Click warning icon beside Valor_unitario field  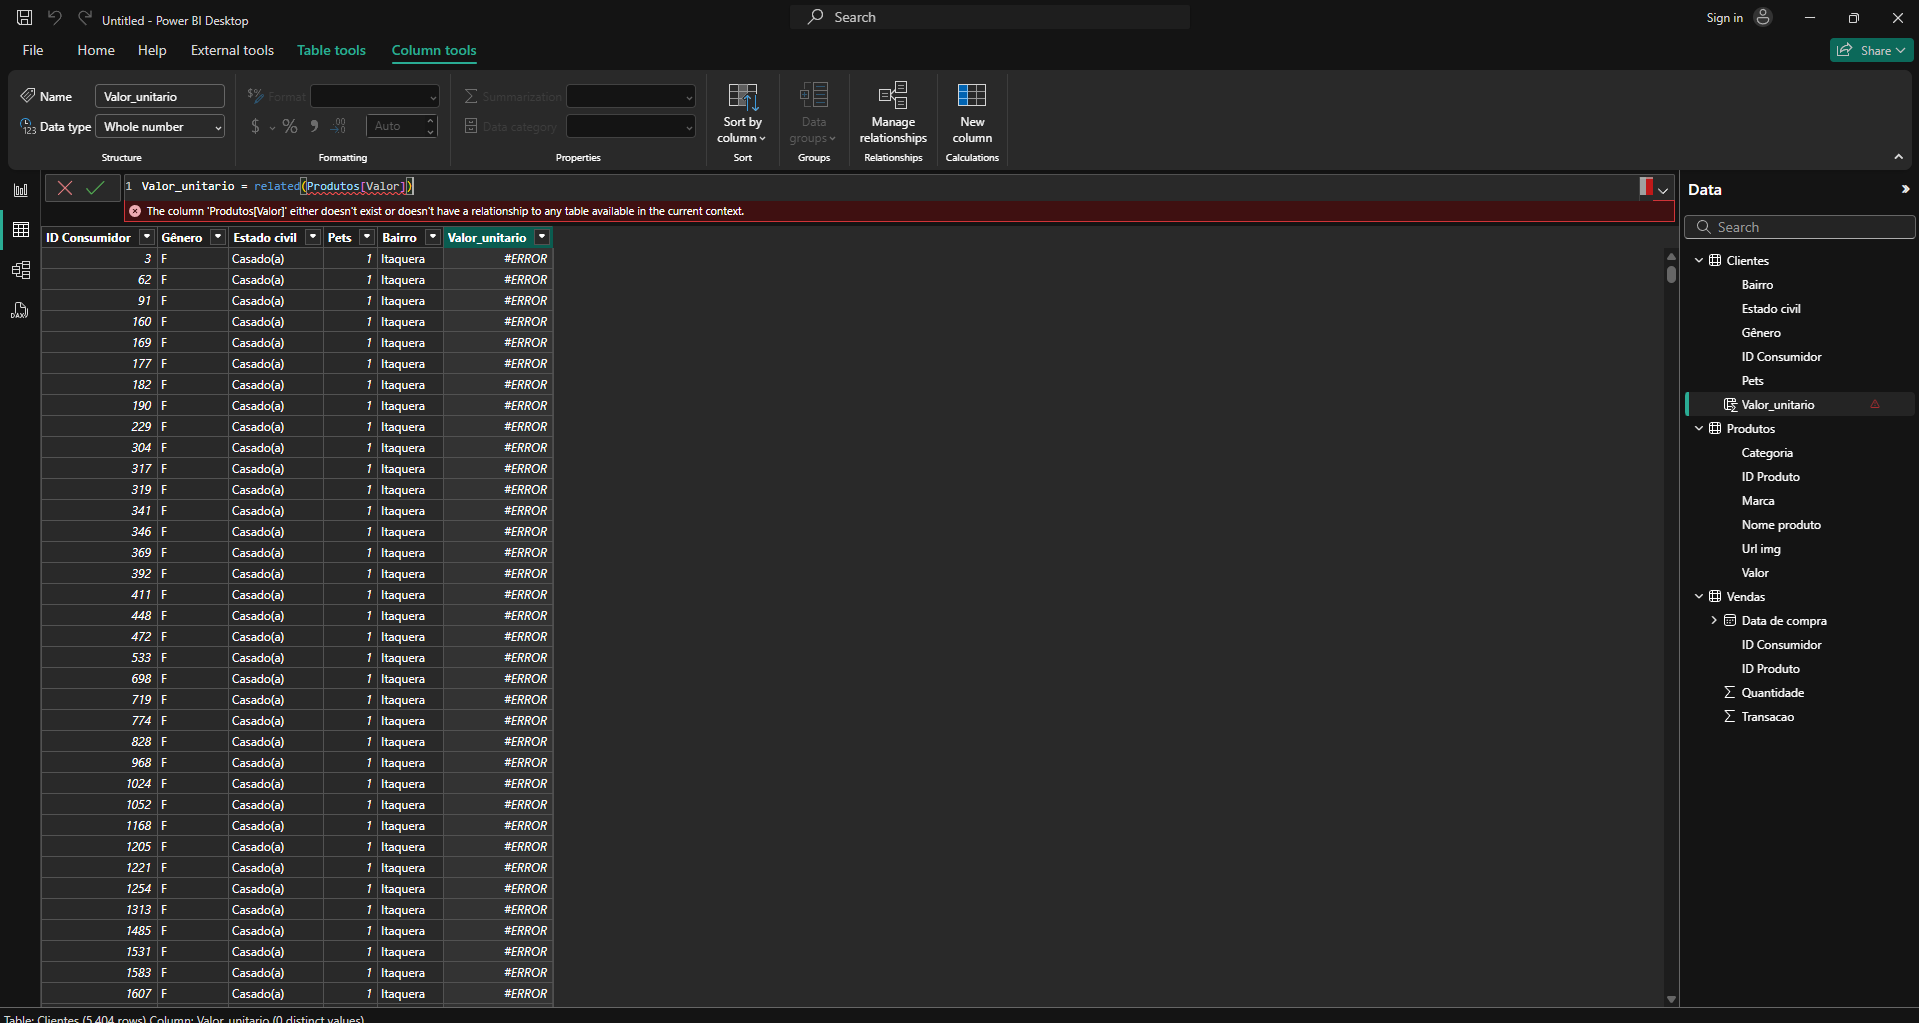(1875, 404)
